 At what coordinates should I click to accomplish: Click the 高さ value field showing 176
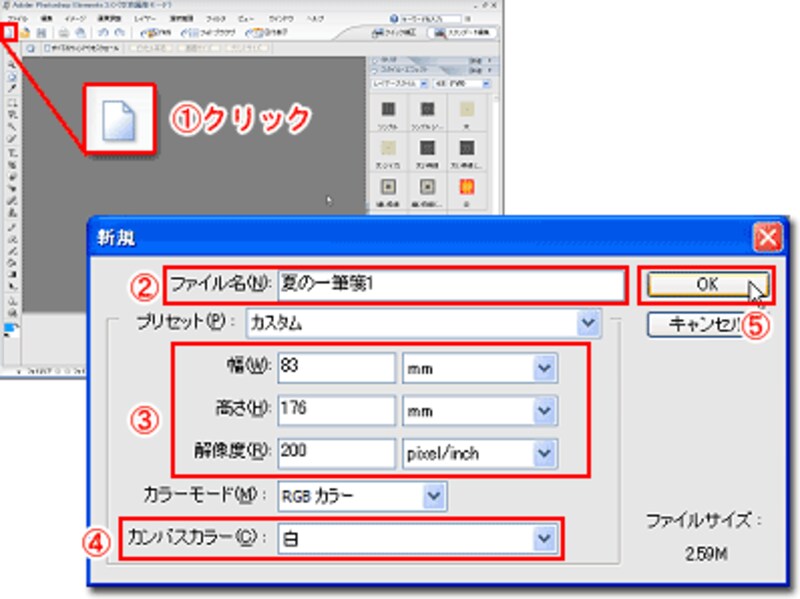pyautogui.click(x=336, y=411)
